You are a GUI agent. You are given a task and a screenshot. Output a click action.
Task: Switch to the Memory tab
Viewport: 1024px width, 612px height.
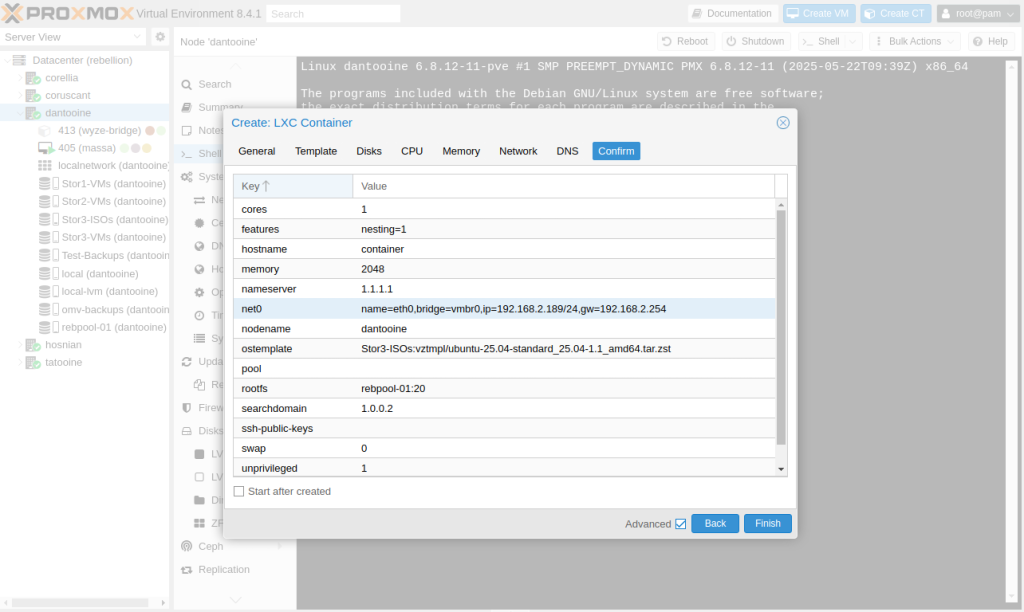461,151
